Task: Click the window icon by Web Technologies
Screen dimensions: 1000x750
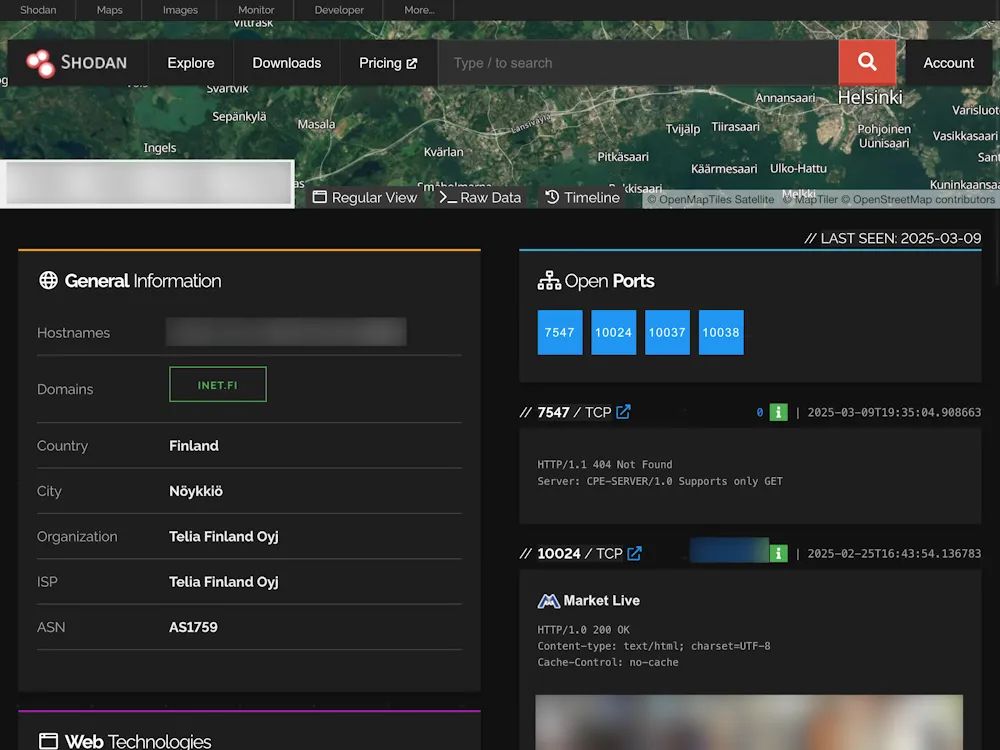Action: click(48, 741)
